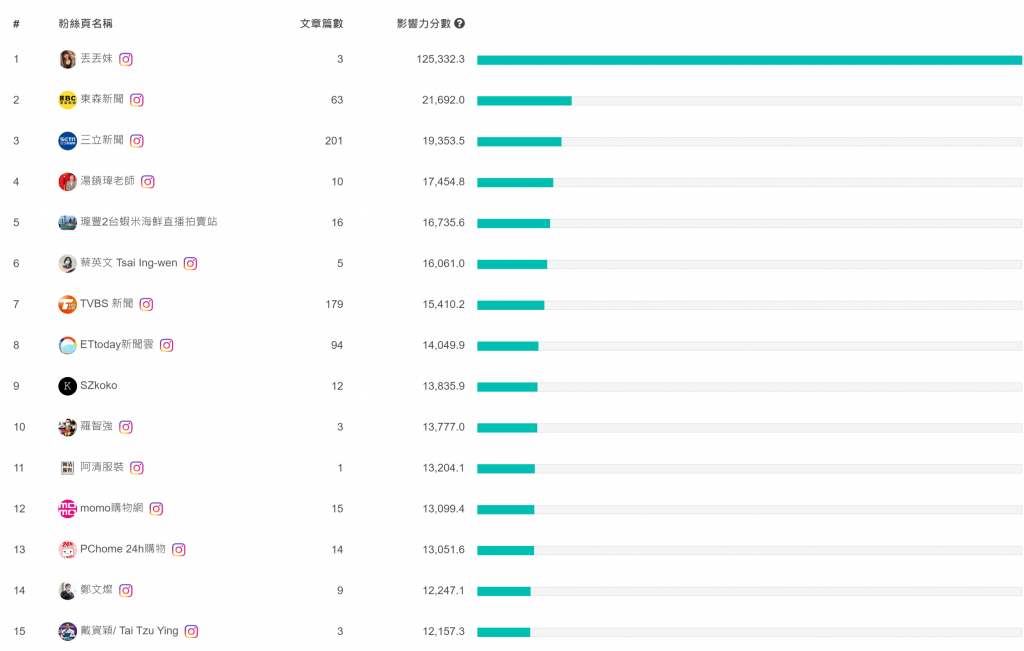The width and height of the screenshot is (1024, 651).
Task: Open 三立新聞 fan page name
Action: [x=102, y=140]
